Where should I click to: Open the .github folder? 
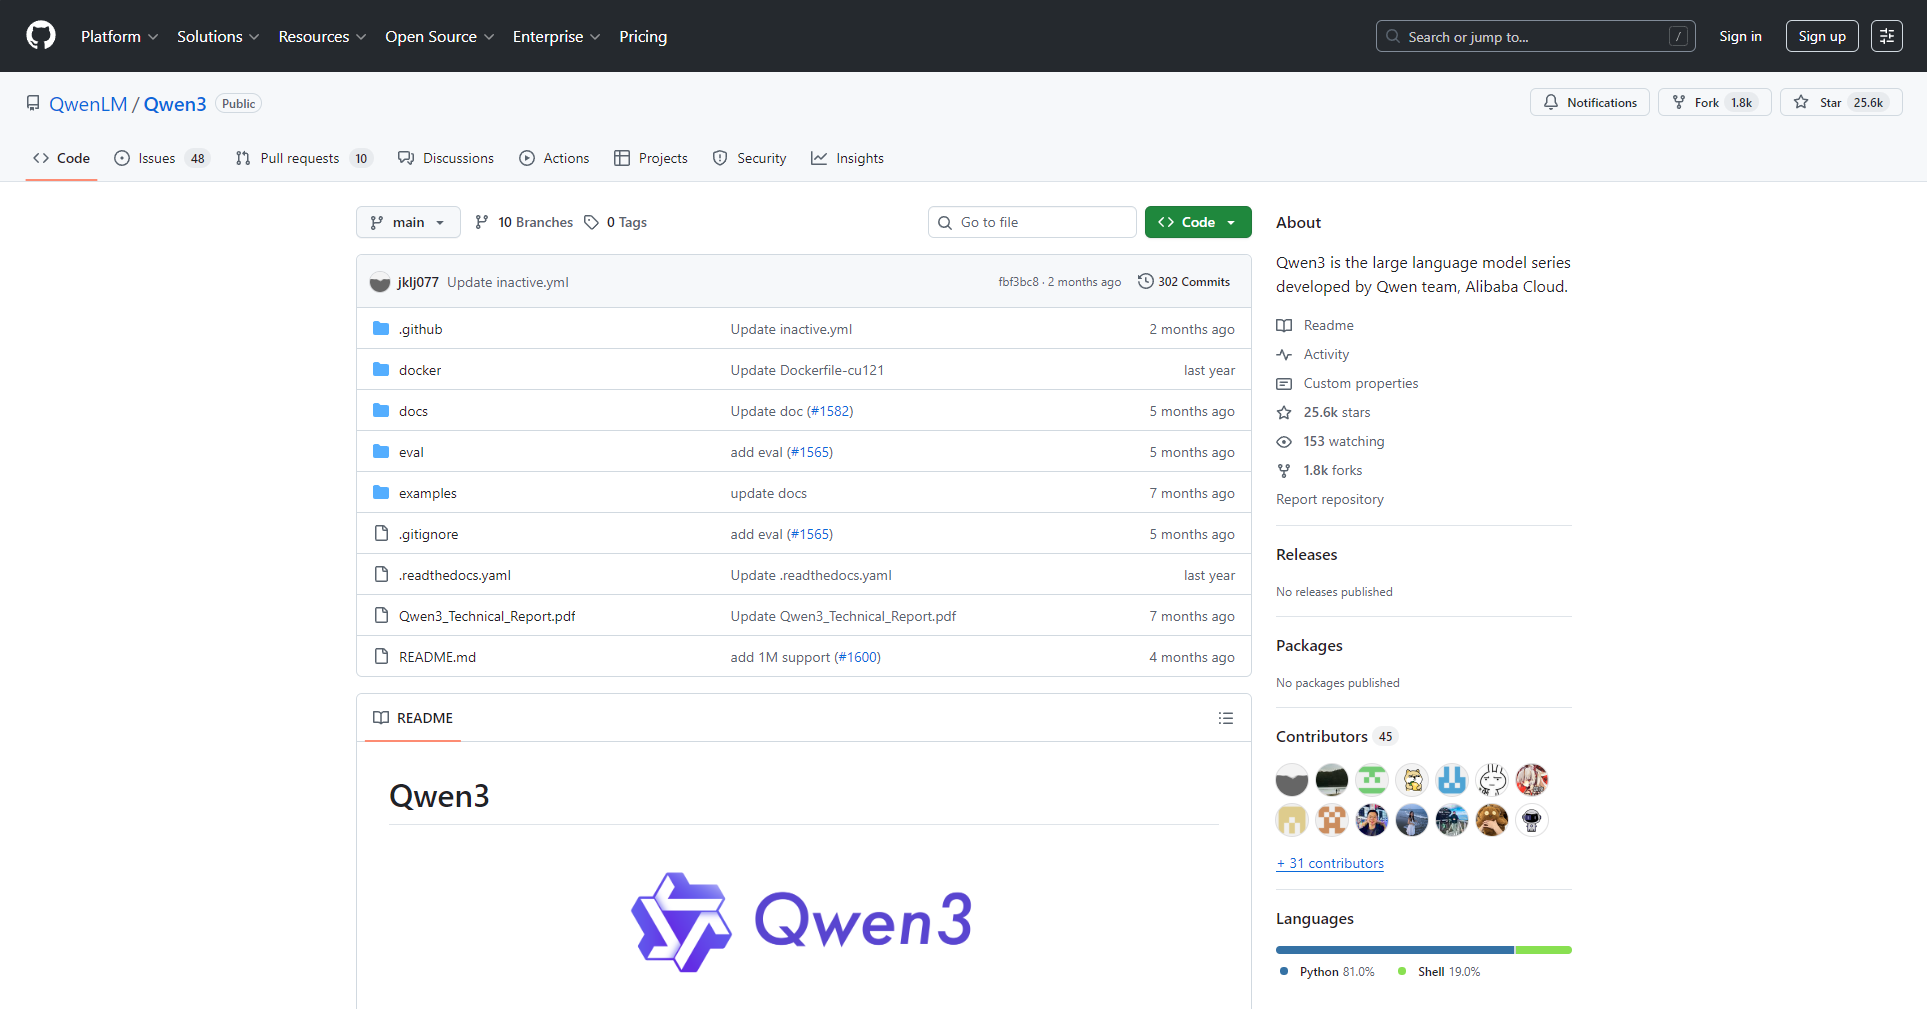(x=420, y=329)
